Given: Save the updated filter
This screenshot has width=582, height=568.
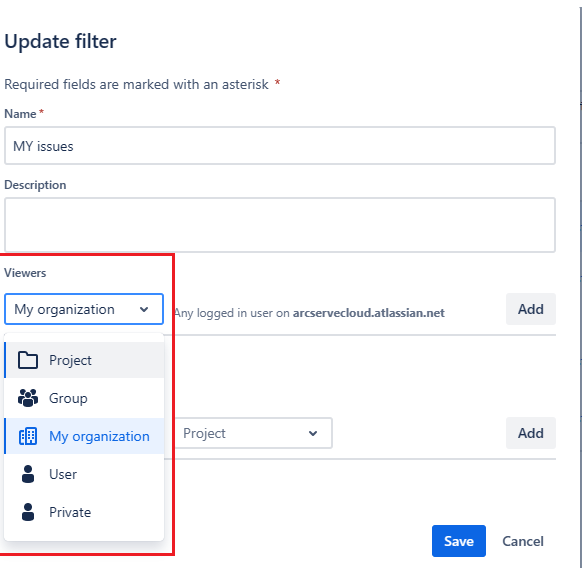Looking at the screenshot, I should (459, 541).
